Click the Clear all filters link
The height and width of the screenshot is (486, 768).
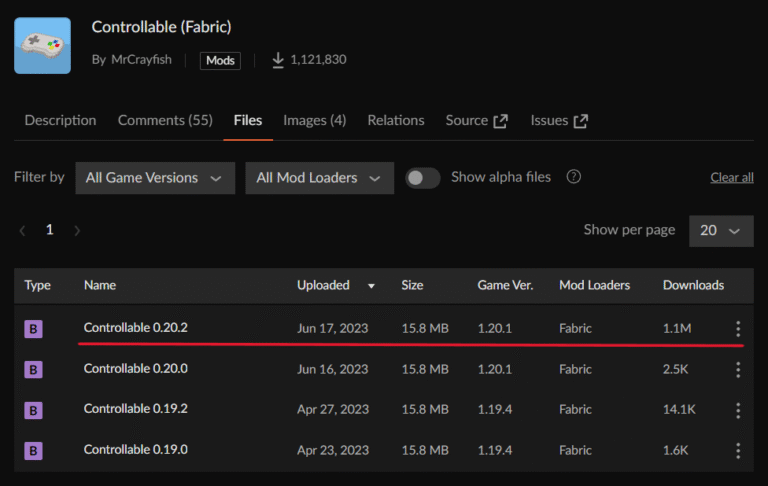731,177
